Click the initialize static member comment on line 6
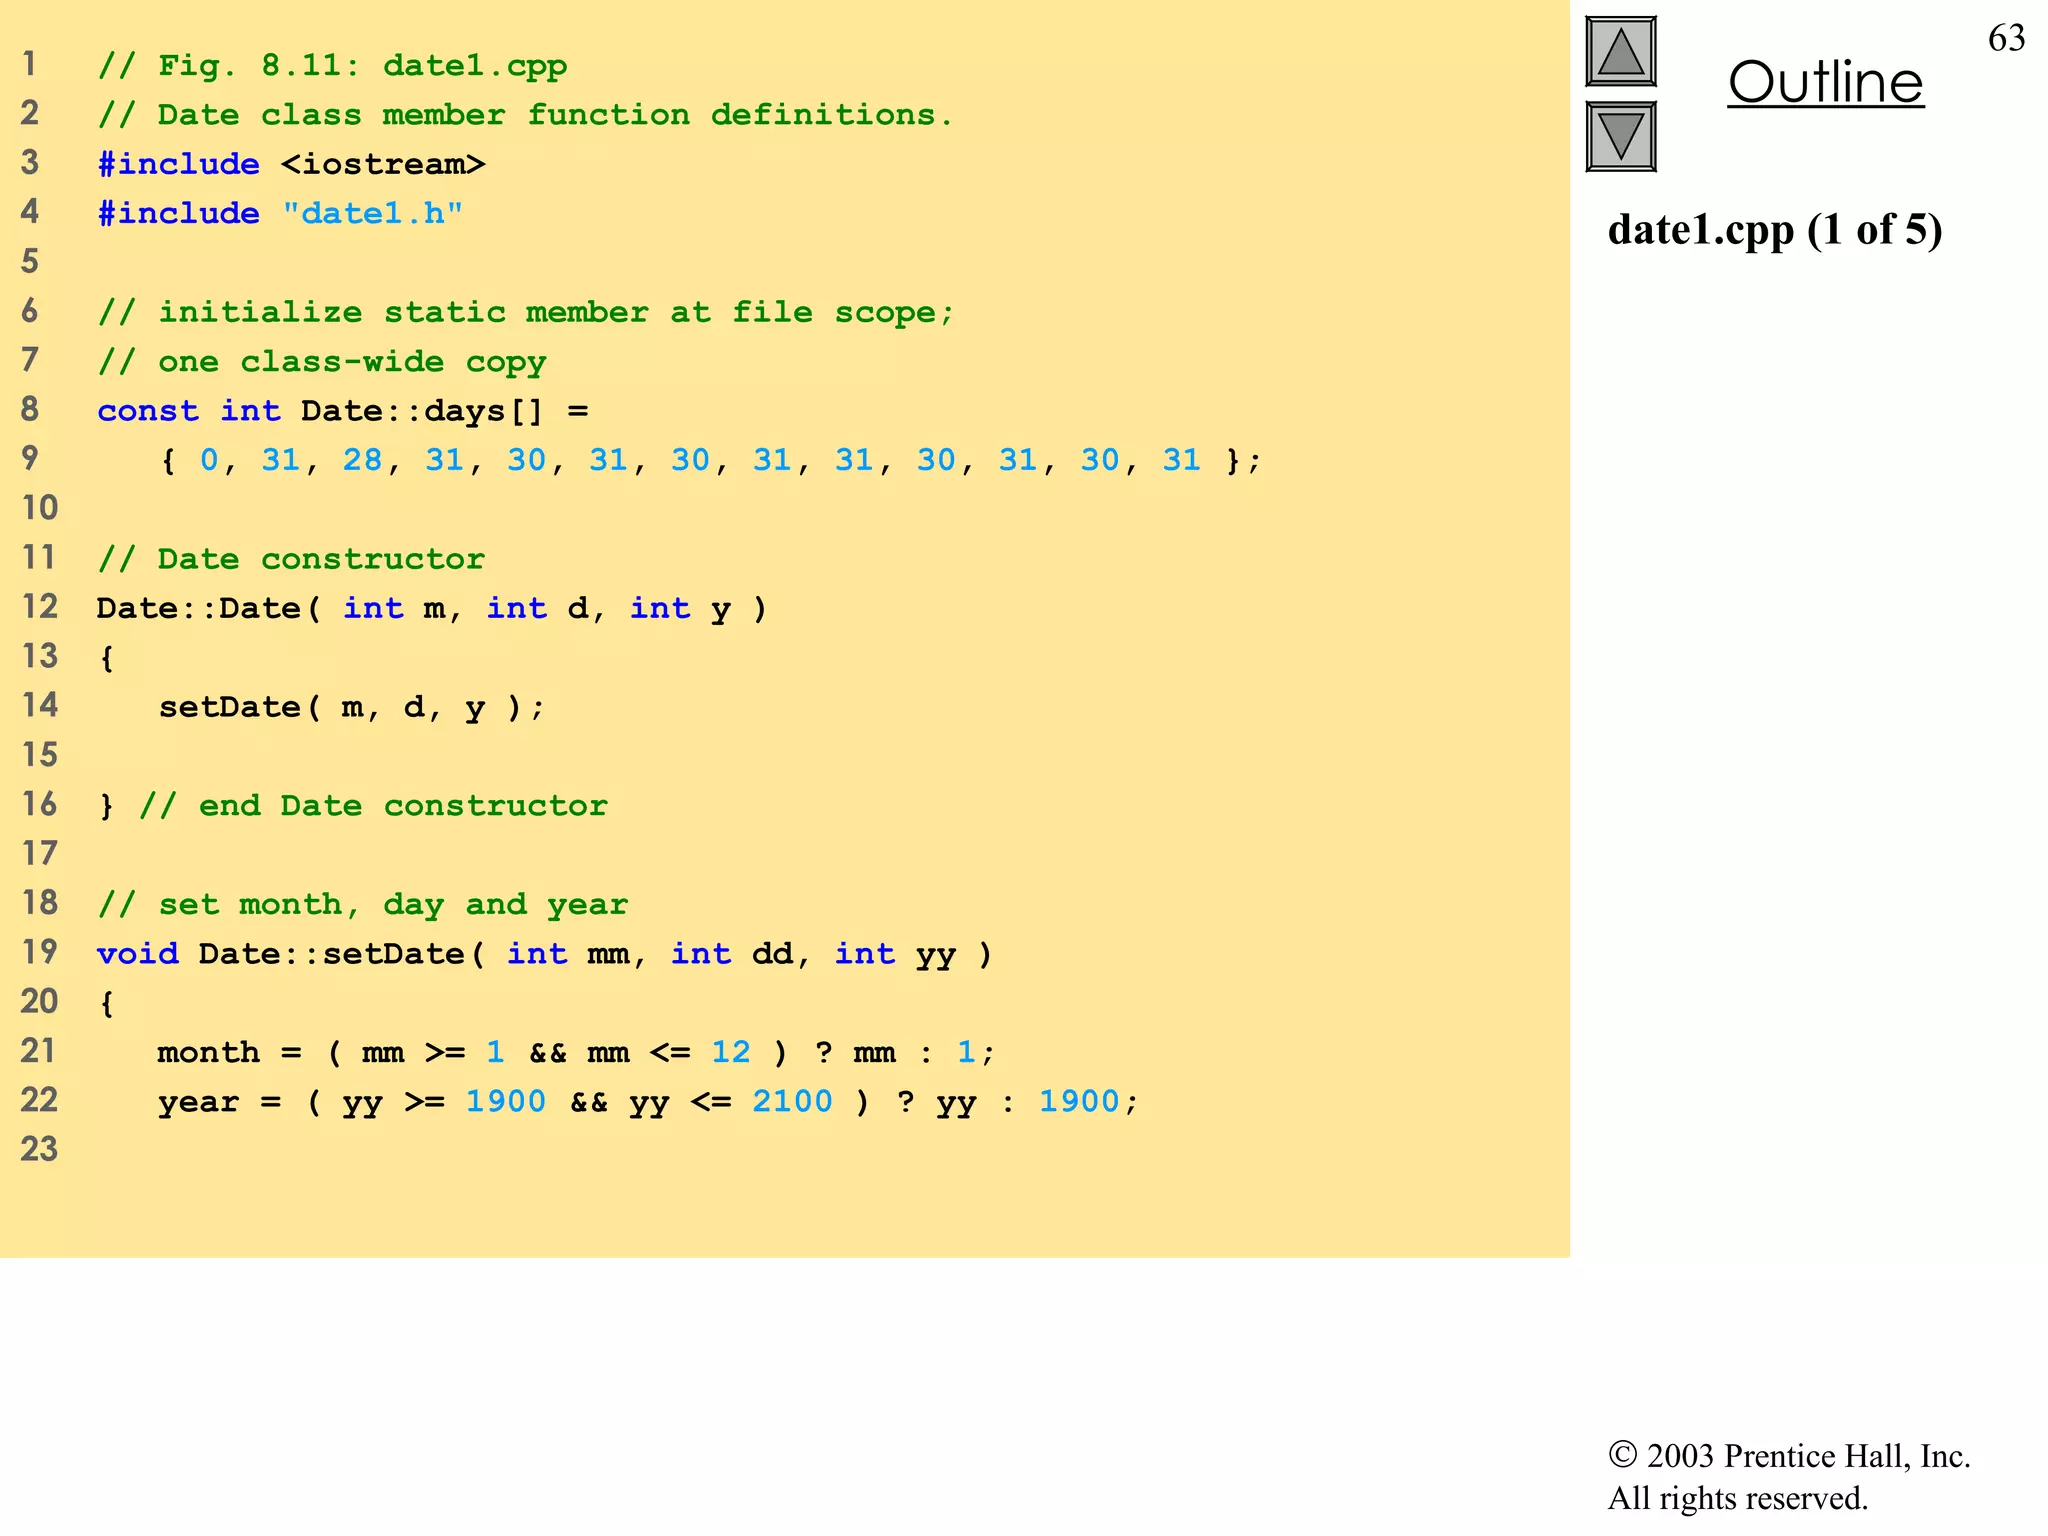The height and width of the screenshot is (1536, 2048). tap(526, 312)
